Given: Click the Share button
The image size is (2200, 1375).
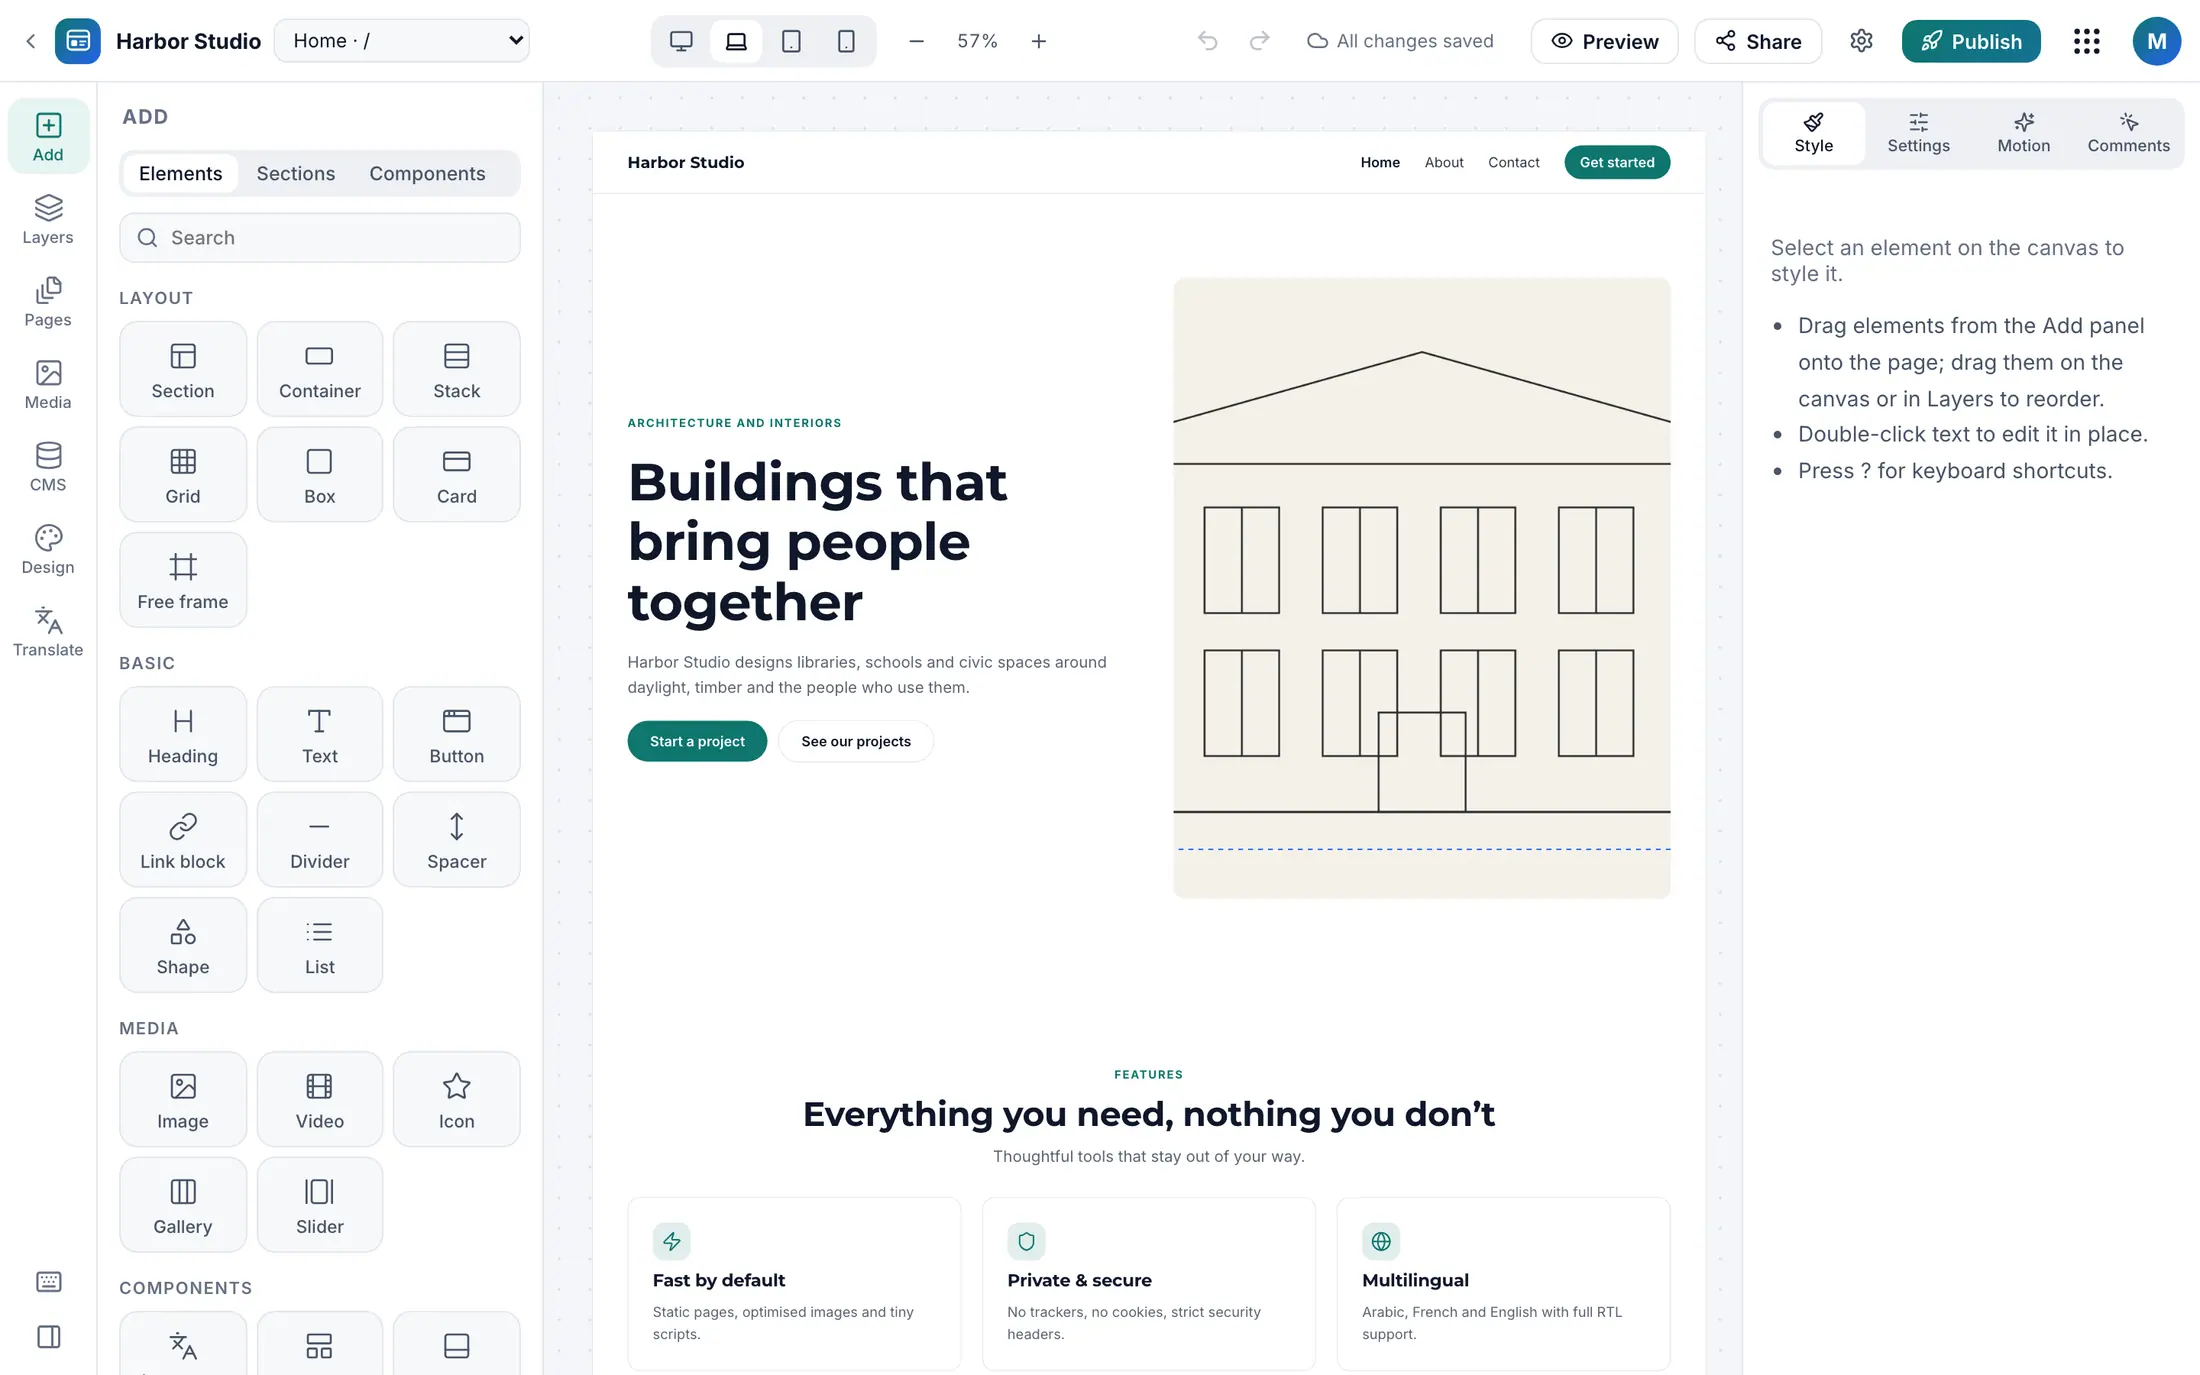Looking at the screenshot, I should [x=1758, y=41].
